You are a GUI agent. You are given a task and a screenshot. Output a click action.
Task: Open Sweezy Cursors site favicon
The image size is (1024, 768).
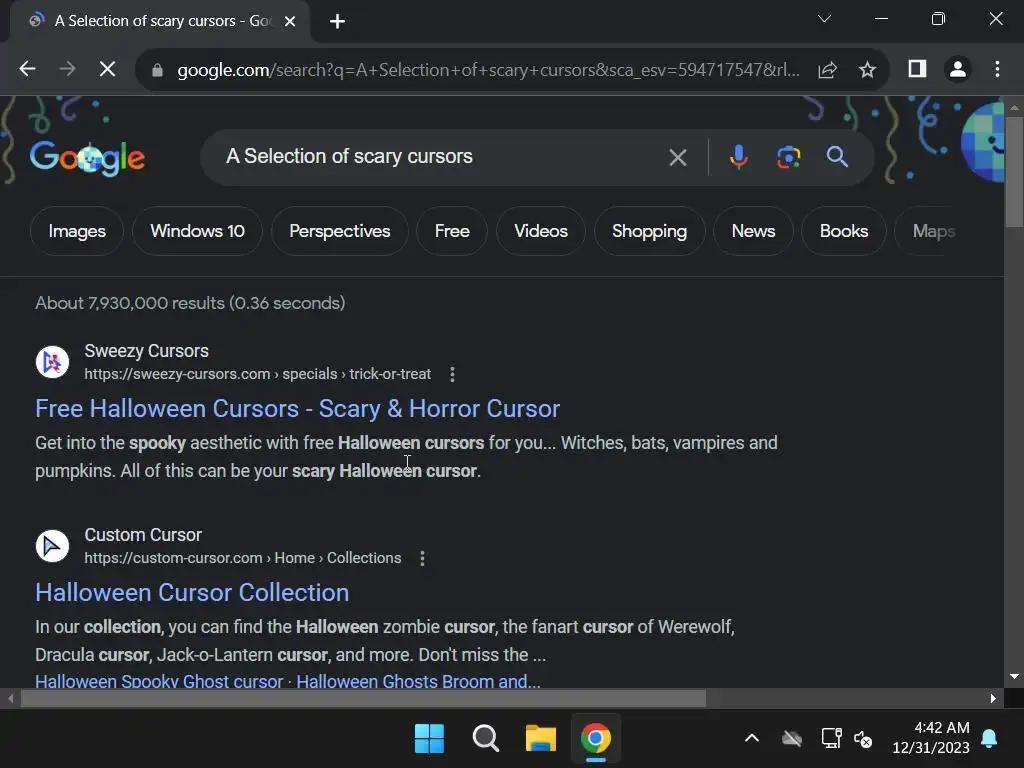click(x=52, y=362)
